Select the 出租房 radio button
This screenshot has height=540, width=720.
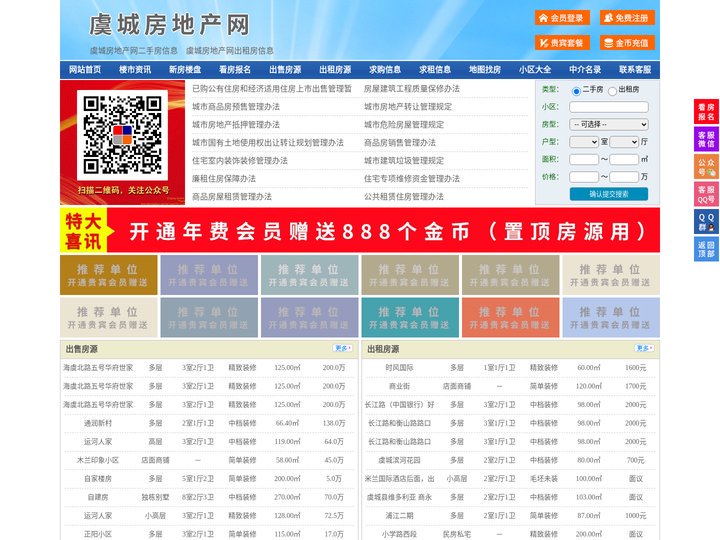coord(612,91)
